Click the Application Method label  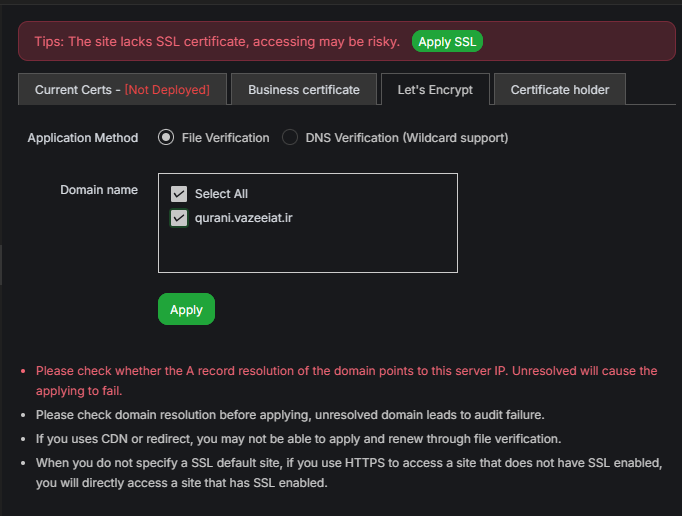pyautogui.click(x=83, y=137)
